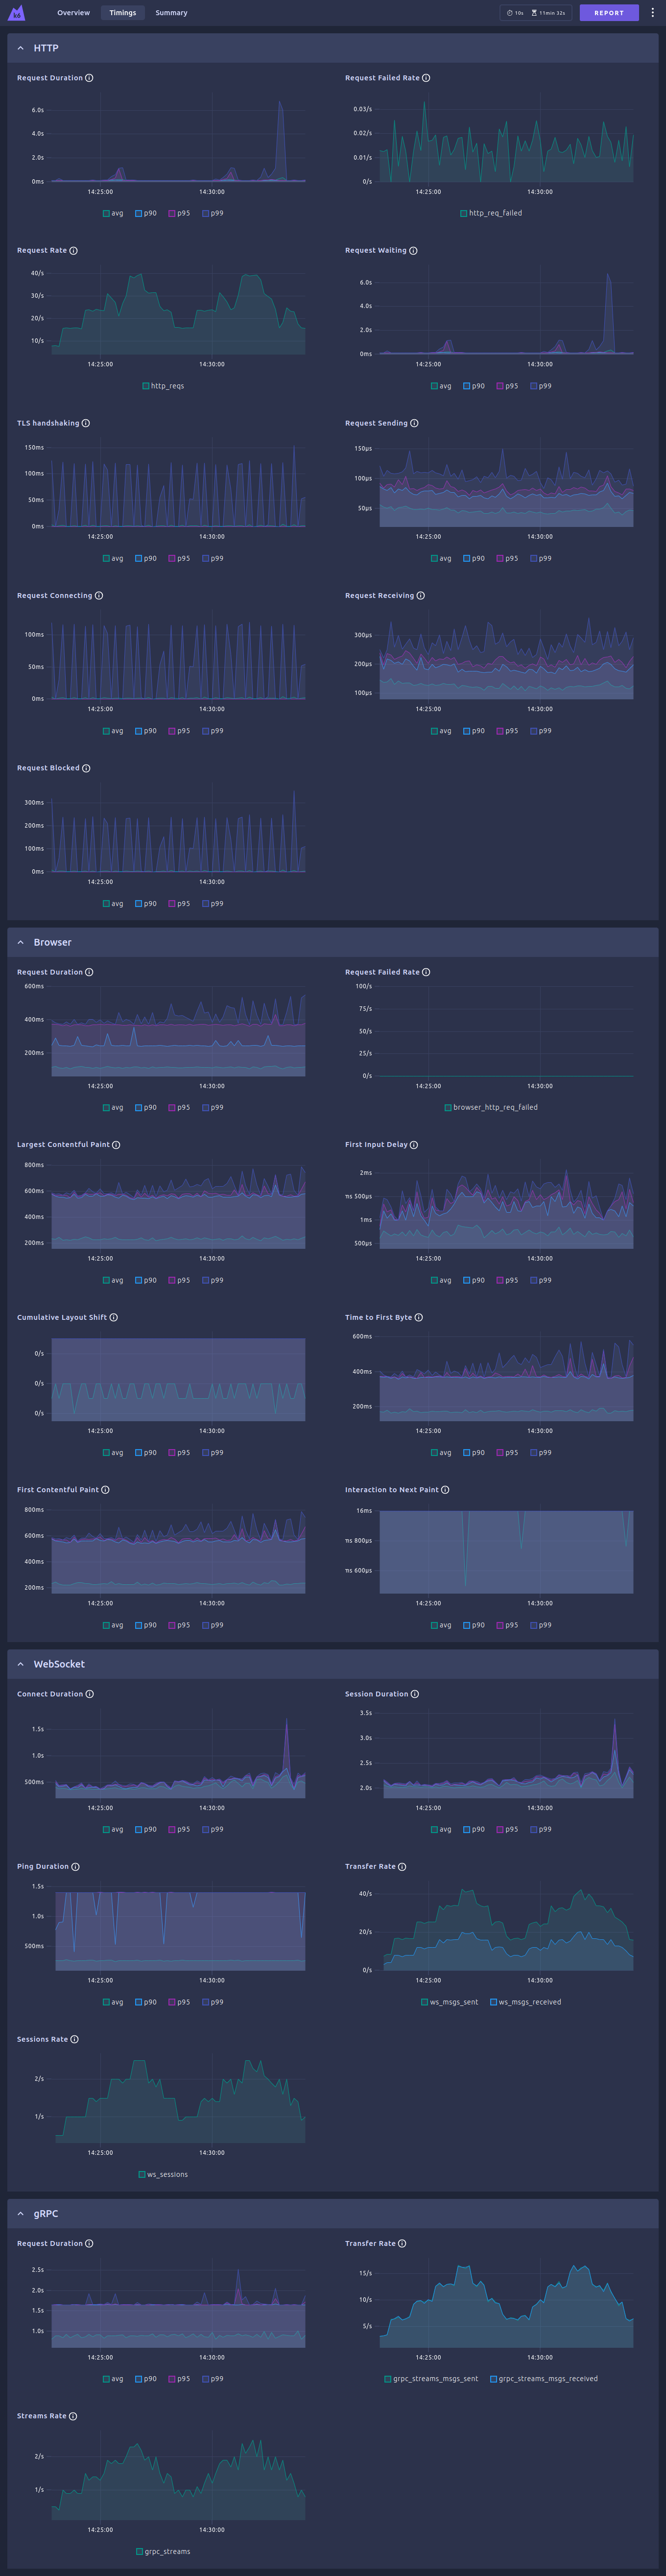Toggle p90 series in TLS handshaking legend
The width and height of the screenshot is (666, 2576).
coord(146,559)
